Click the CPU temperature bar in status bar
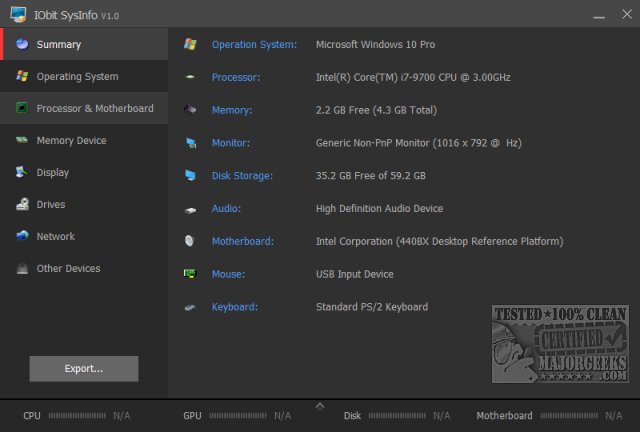Screen dimensions: 640x432 [76, 415]
